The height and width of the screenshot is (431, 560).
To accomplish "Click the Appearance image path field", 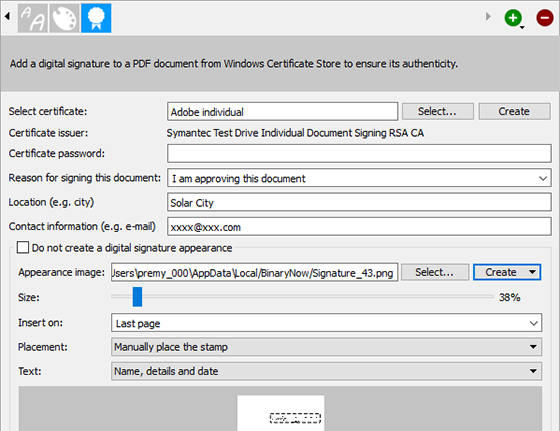I will click(x=254, y=272).
